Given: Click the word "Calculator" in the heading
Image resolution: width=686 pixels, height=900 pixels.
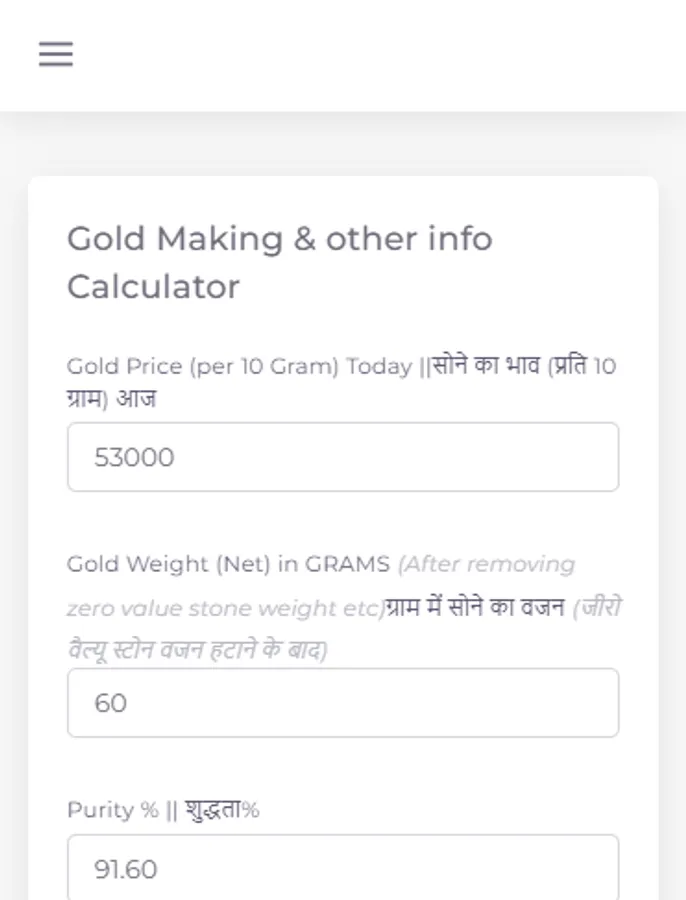Looking at the screenshot, I should click(153, 287).
